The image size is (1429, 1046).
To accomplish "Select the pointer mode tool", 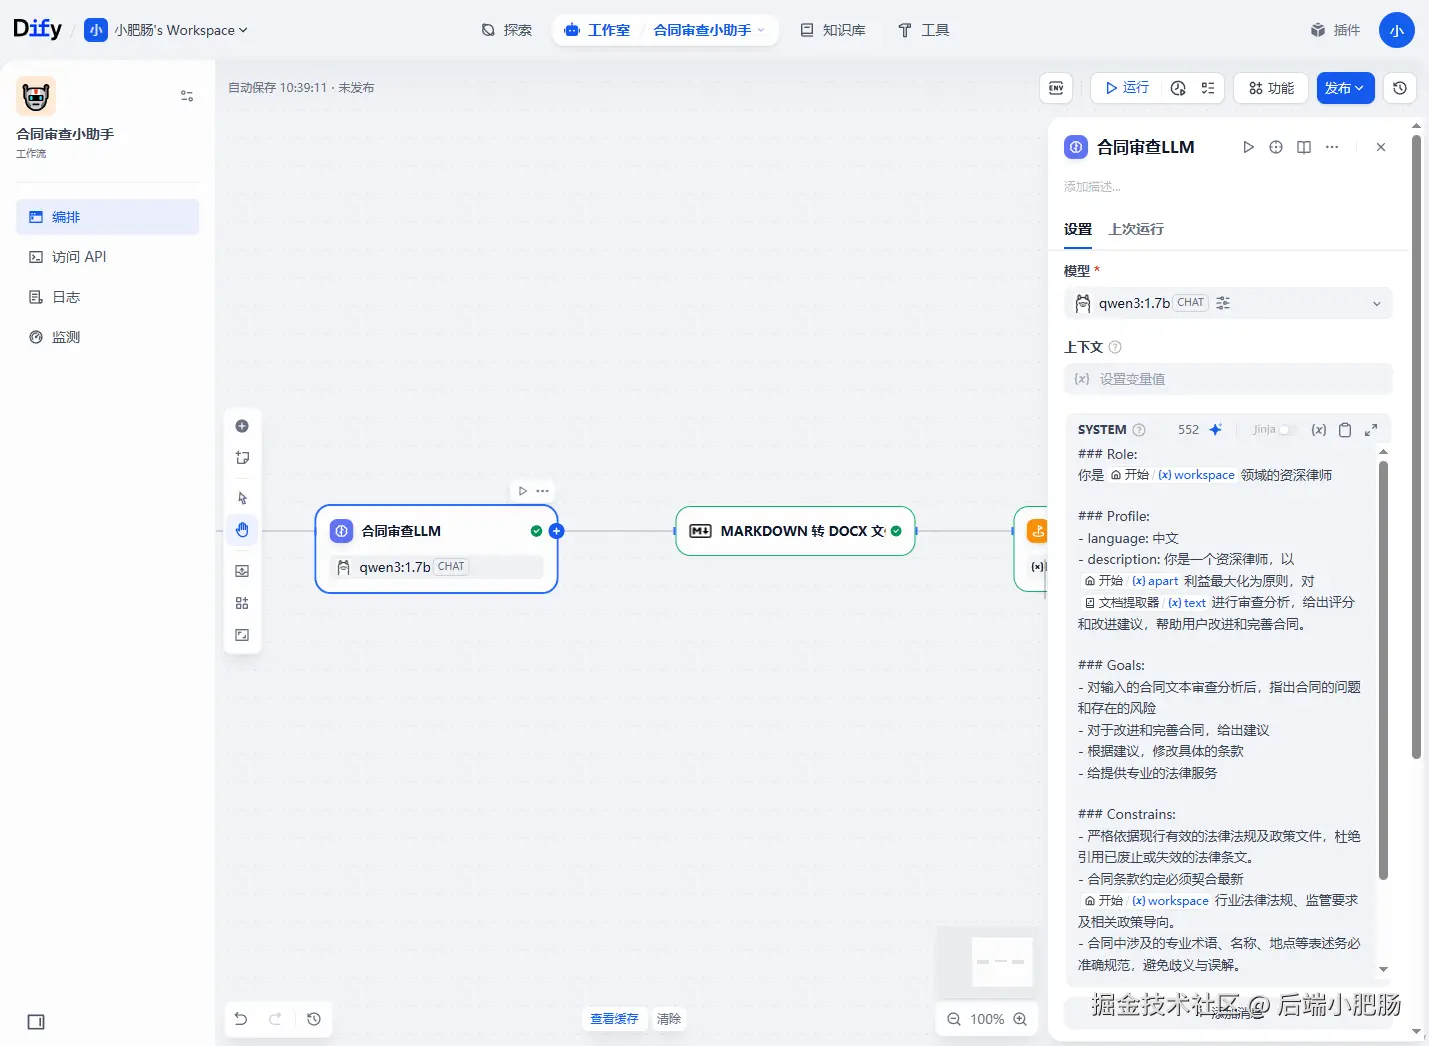I will (242, 498).
